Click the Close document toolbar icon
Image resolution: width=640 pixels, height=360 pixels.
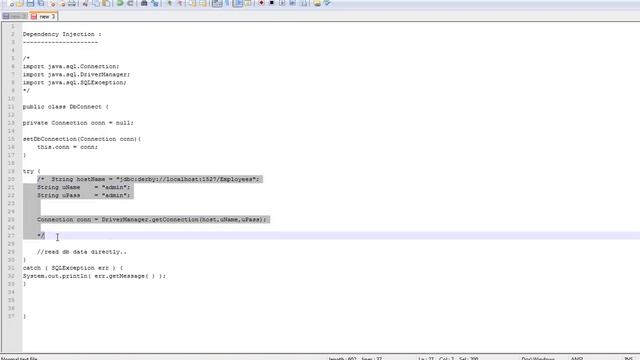point(53,3)
